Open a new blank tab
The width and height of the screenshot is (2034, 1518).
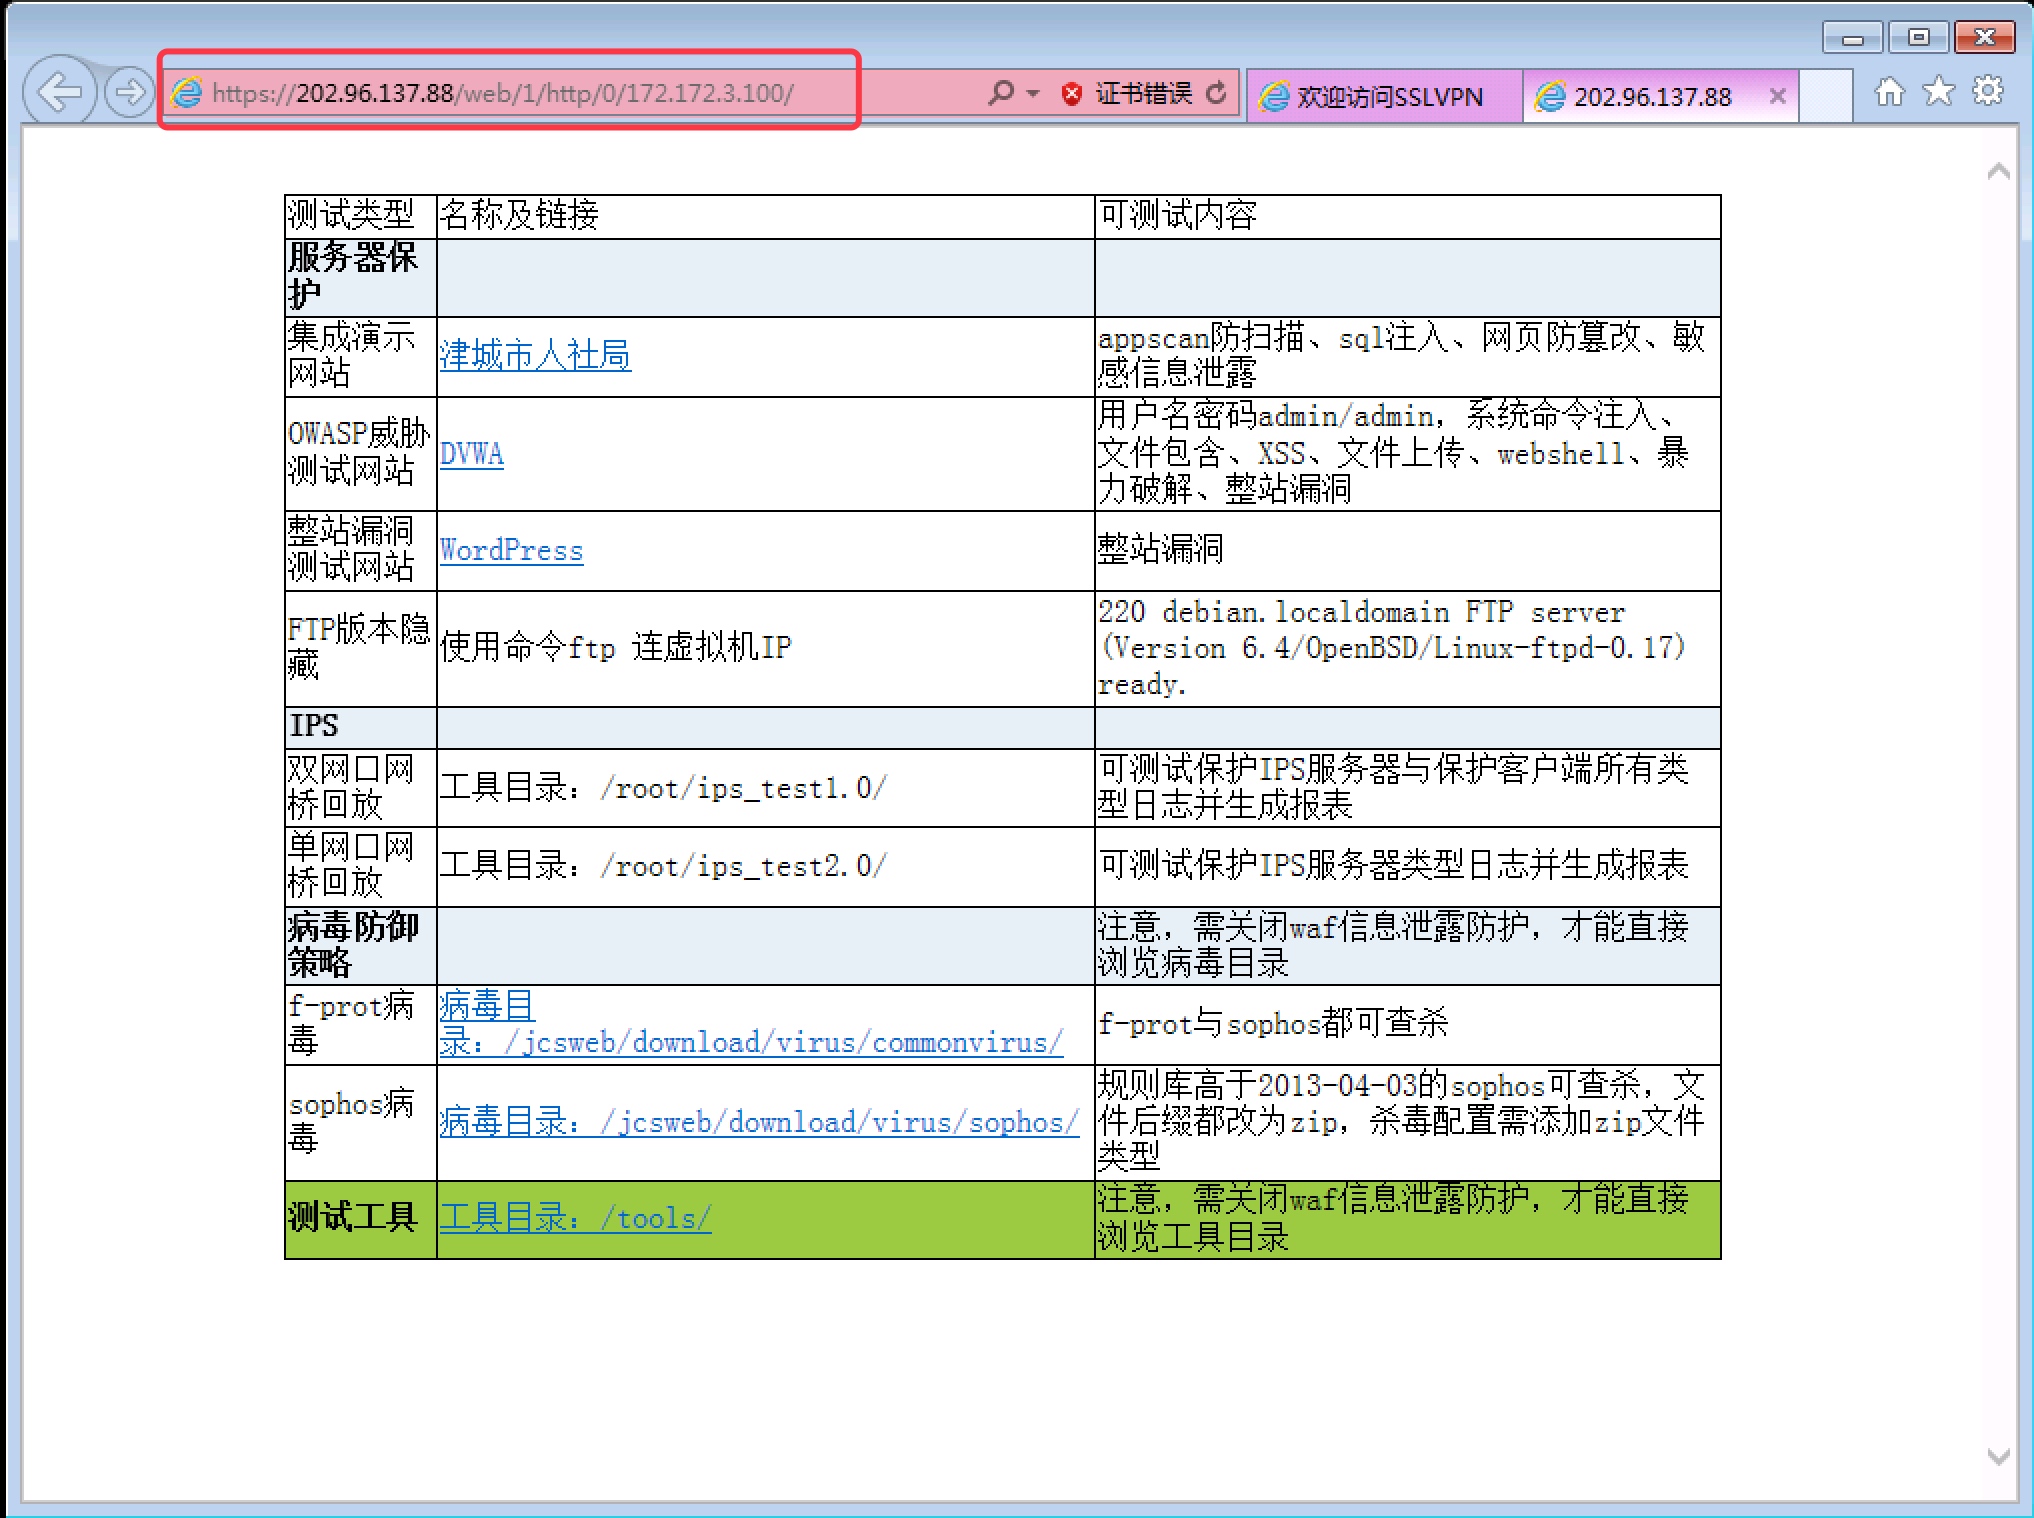(x=1825, y=97)
